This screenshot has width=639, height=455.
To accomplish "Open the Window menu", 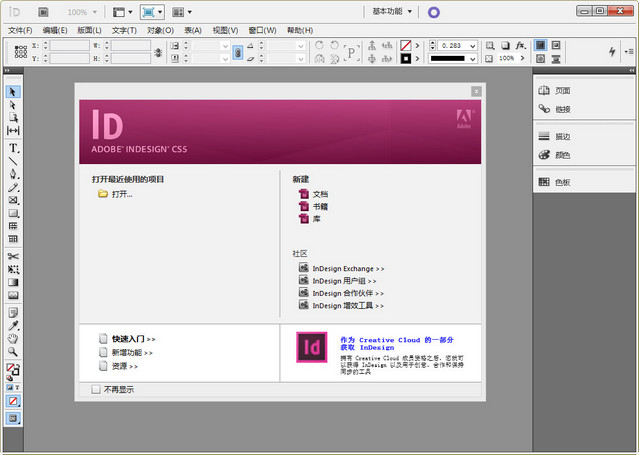I will coord(263,30).
